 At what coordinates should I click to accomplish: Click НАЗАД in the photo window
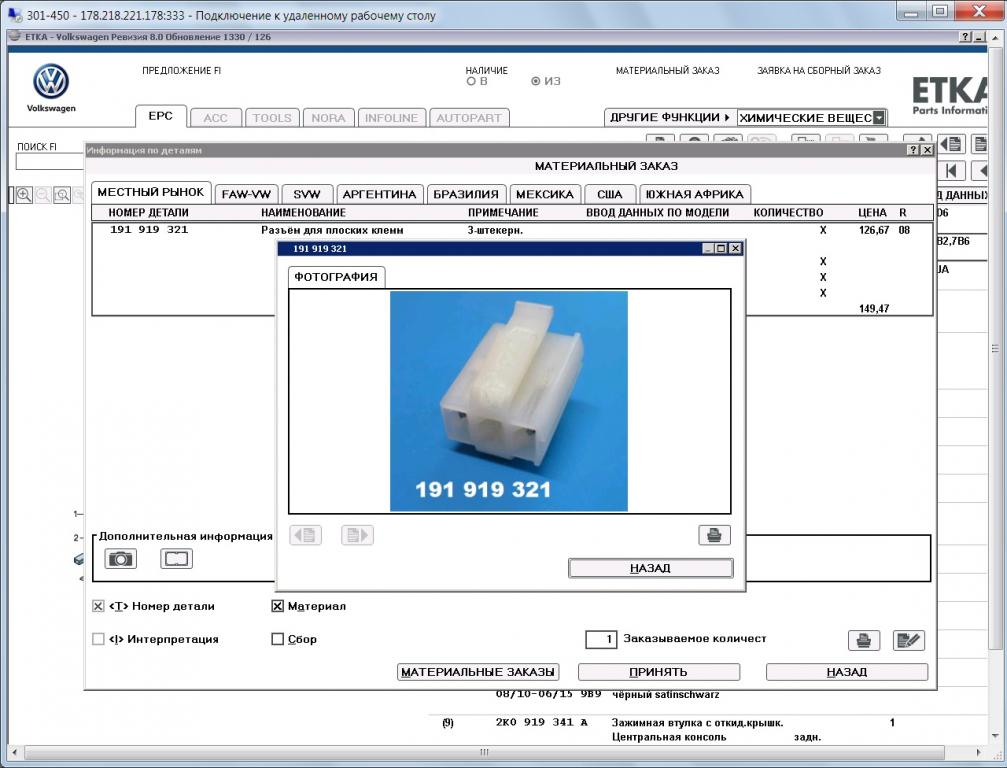coord(651,568)
